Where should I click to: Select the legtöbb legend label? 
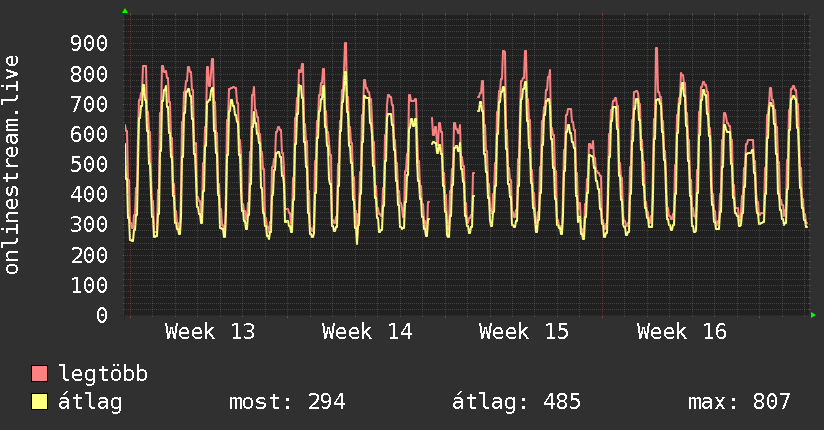tap(103, 373)
